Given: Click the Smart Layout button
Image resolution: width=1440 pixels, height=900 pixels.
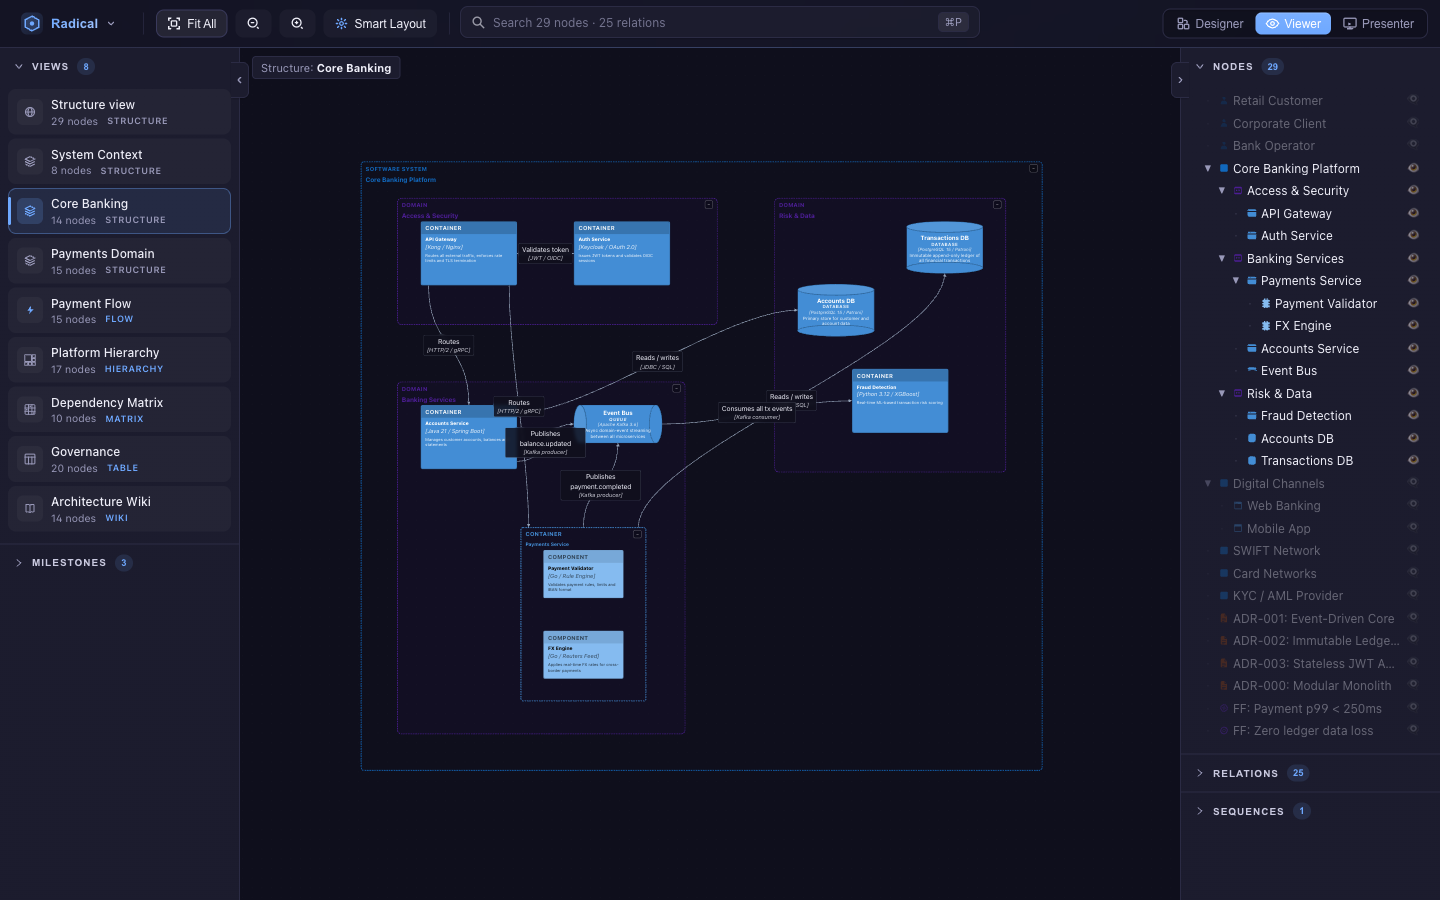Looking at the screenshot, I should pyautogui.click(x=380, y=23).
